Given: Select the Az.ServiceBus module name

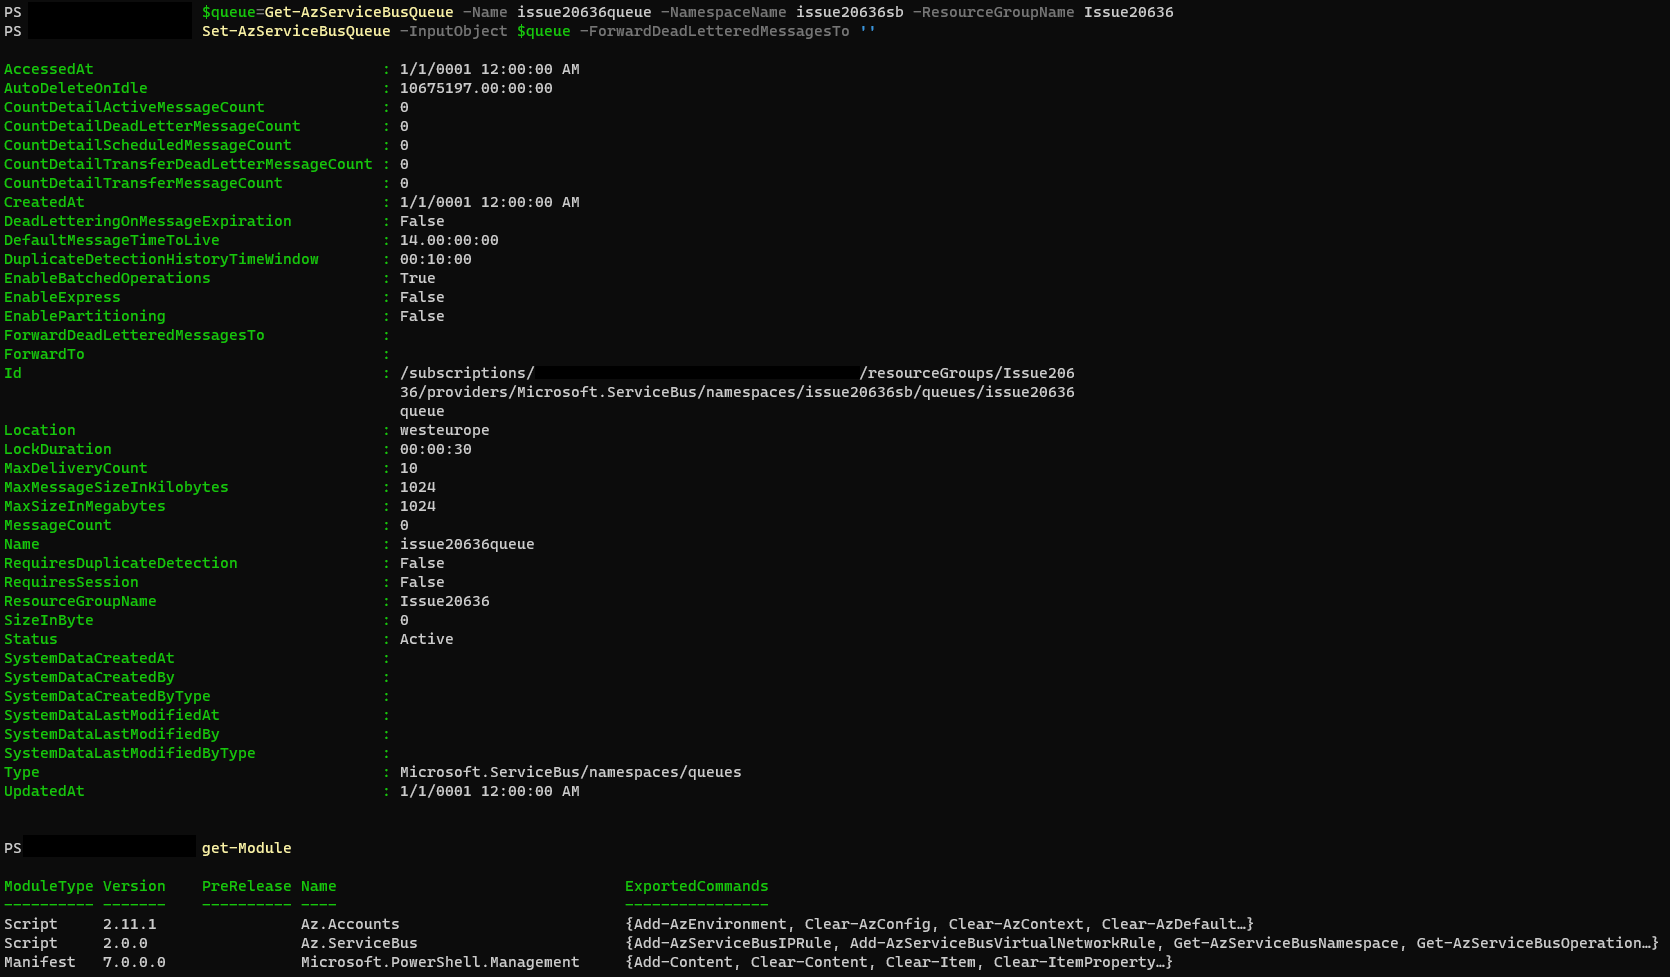Looking at the screenshot, I should click(358, 943).
